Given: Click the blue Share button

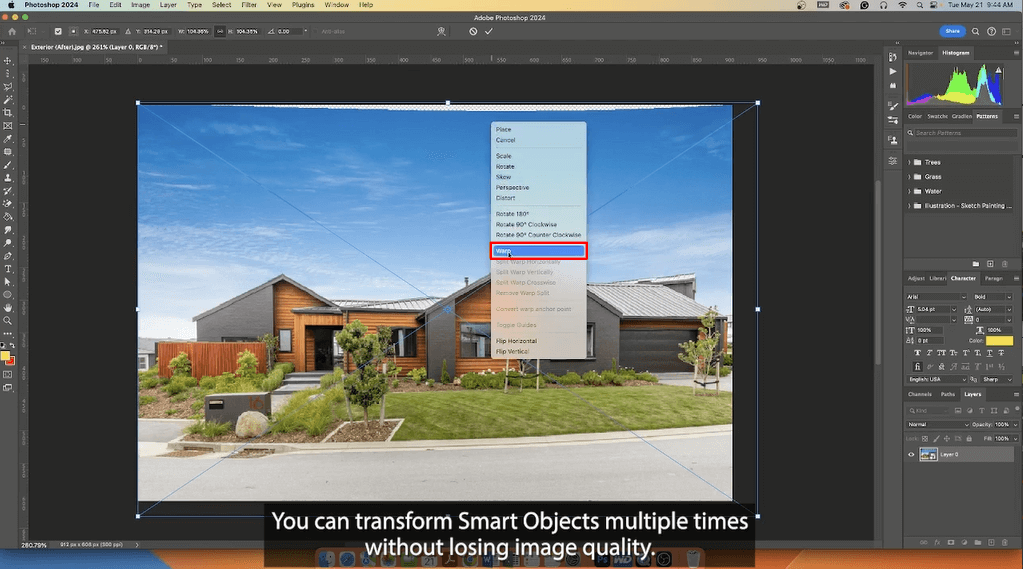Looking at the screenshot, I should point(953,31).
